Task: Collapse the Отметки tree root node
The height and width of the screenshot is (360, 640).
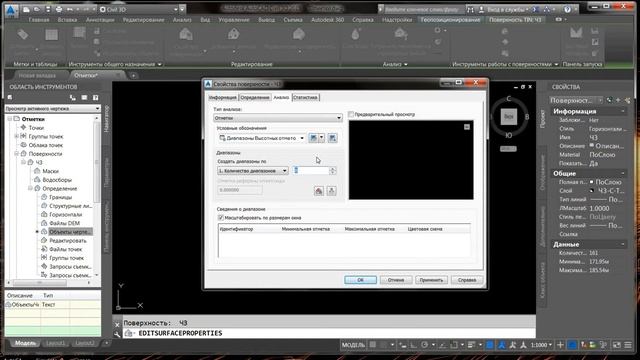Action: click(x=9, y=119)
